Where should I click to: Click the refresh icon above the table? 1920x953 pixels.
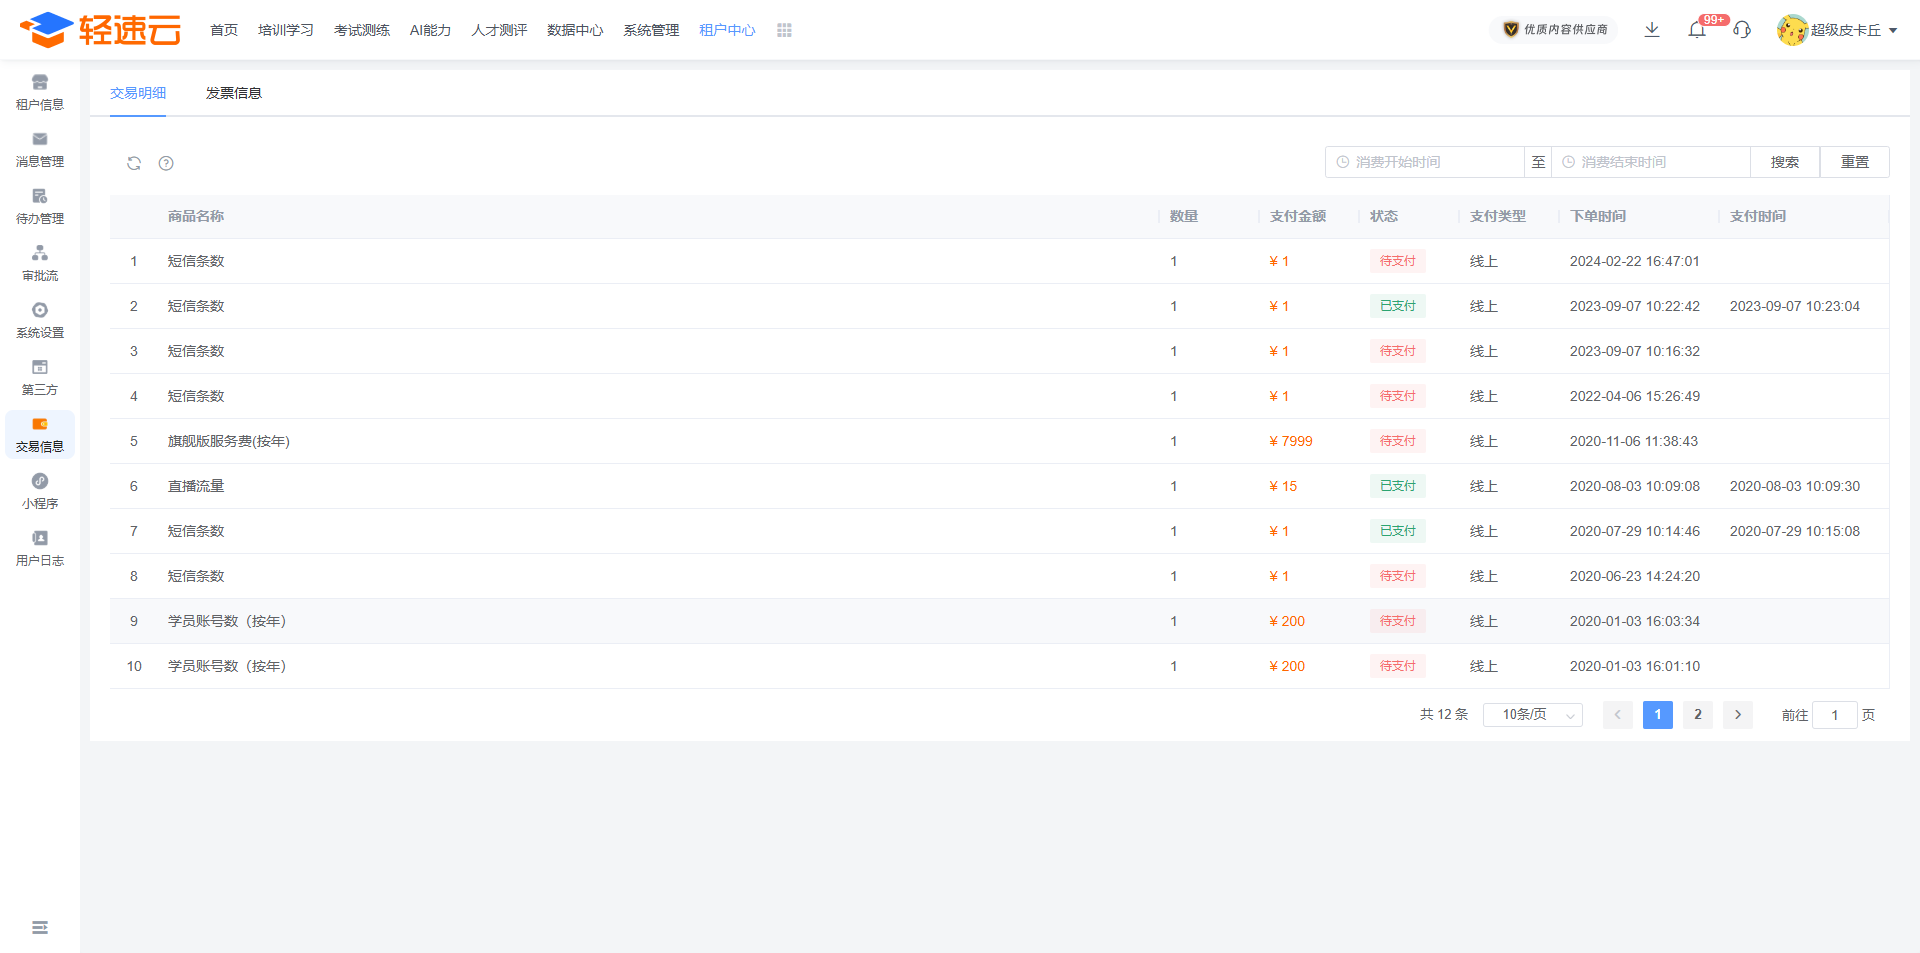point(134,163)
